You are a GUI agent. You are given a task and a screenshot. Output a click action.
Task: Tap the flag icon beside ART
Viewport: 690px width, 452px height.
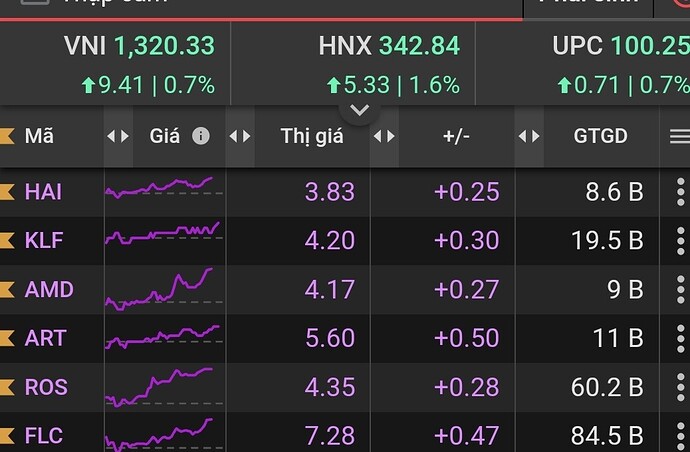click(7, 338)
